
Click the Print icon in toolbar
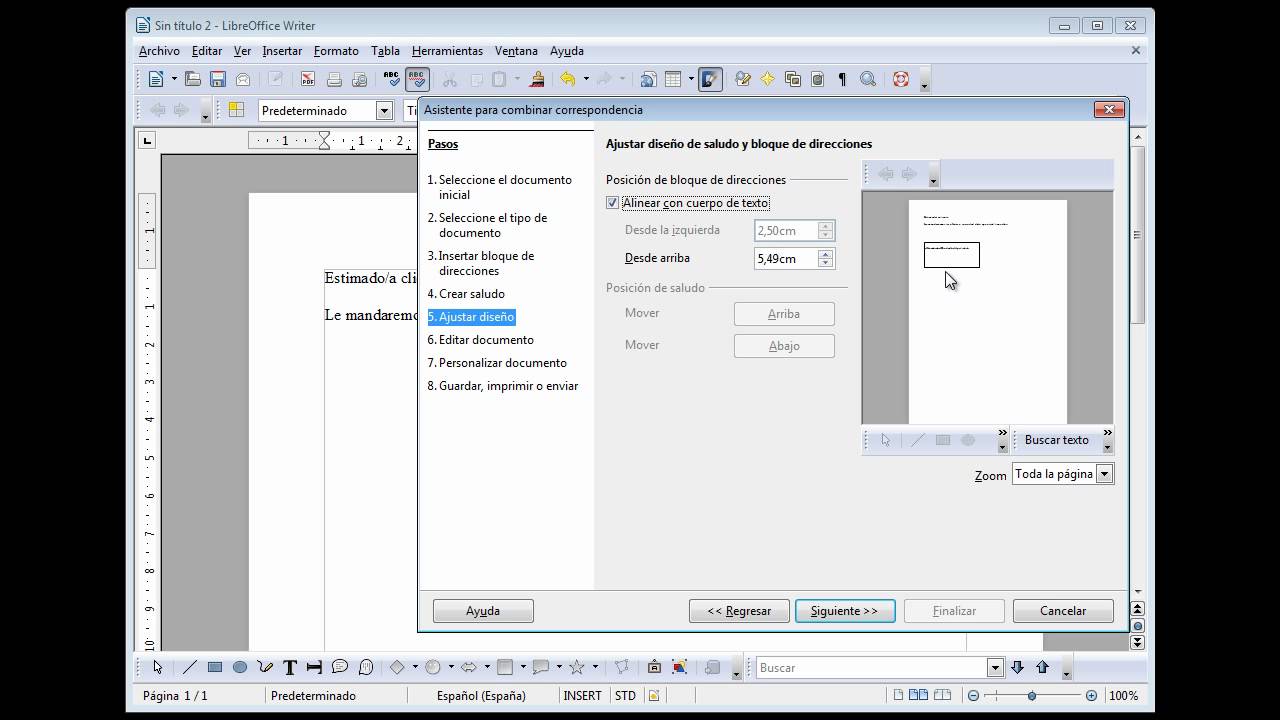[x=334, y=80]
